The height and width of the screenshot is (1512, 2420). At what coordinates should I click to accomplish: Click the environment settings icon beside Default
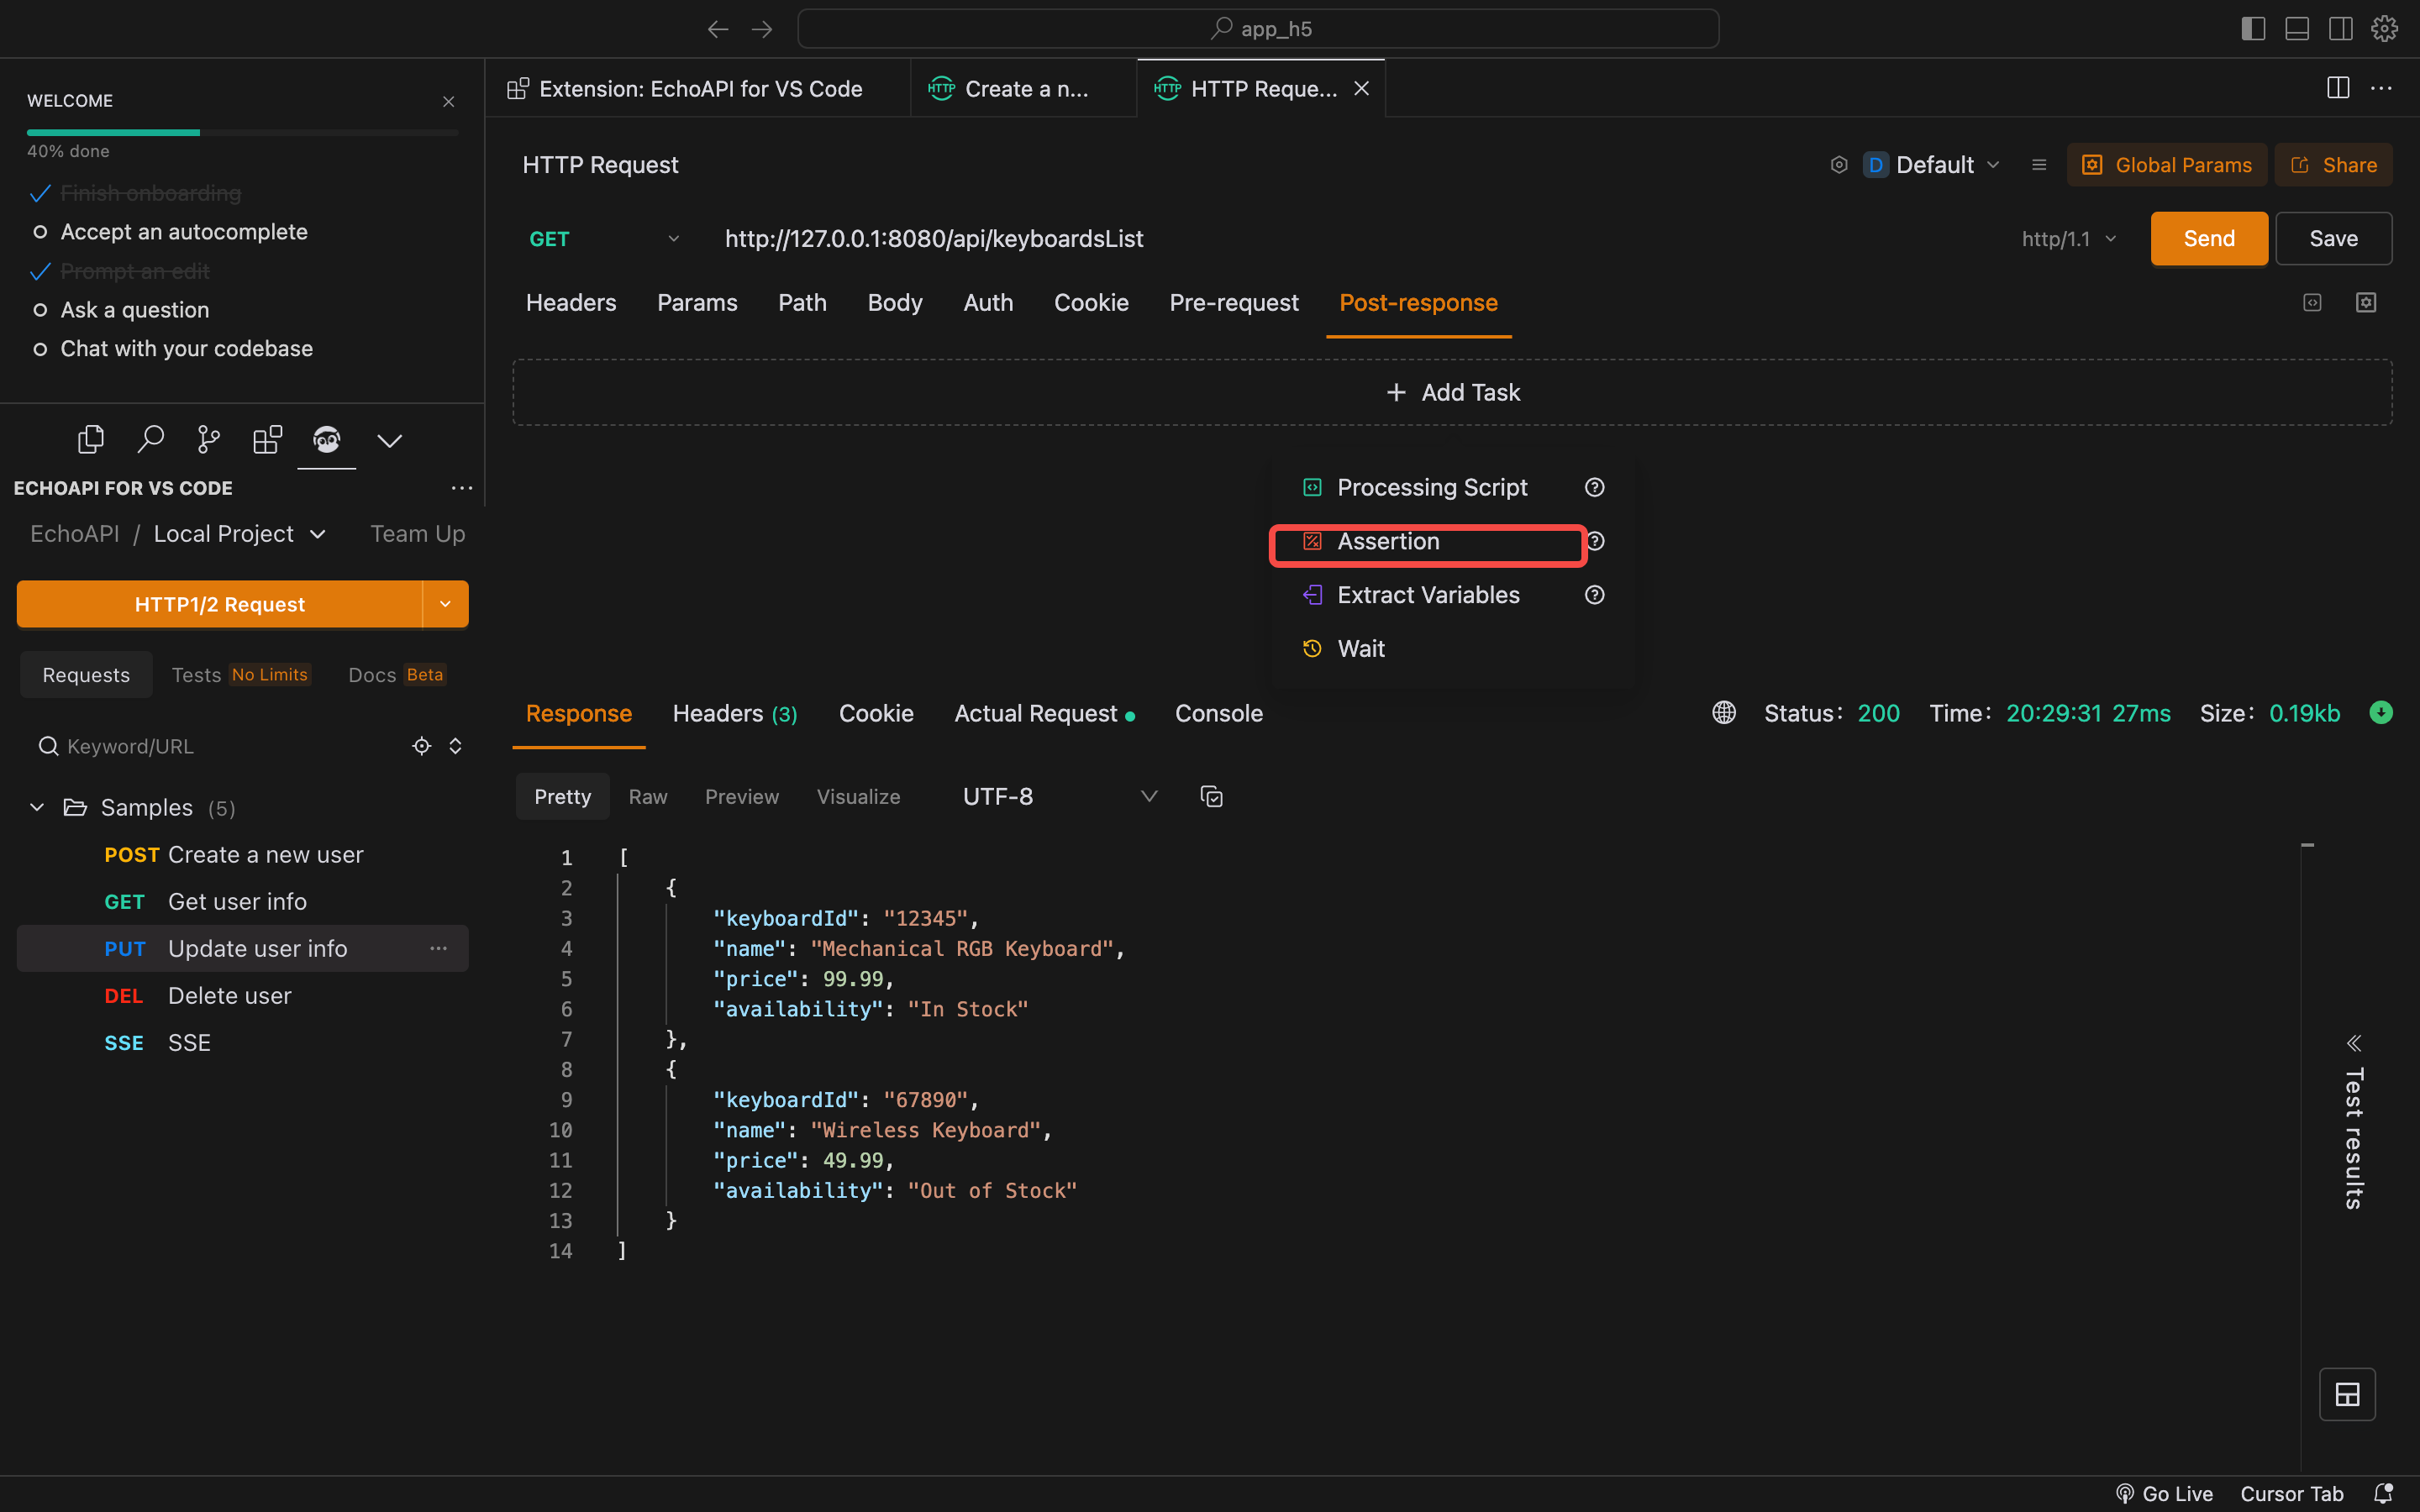tap(1839, 165)
